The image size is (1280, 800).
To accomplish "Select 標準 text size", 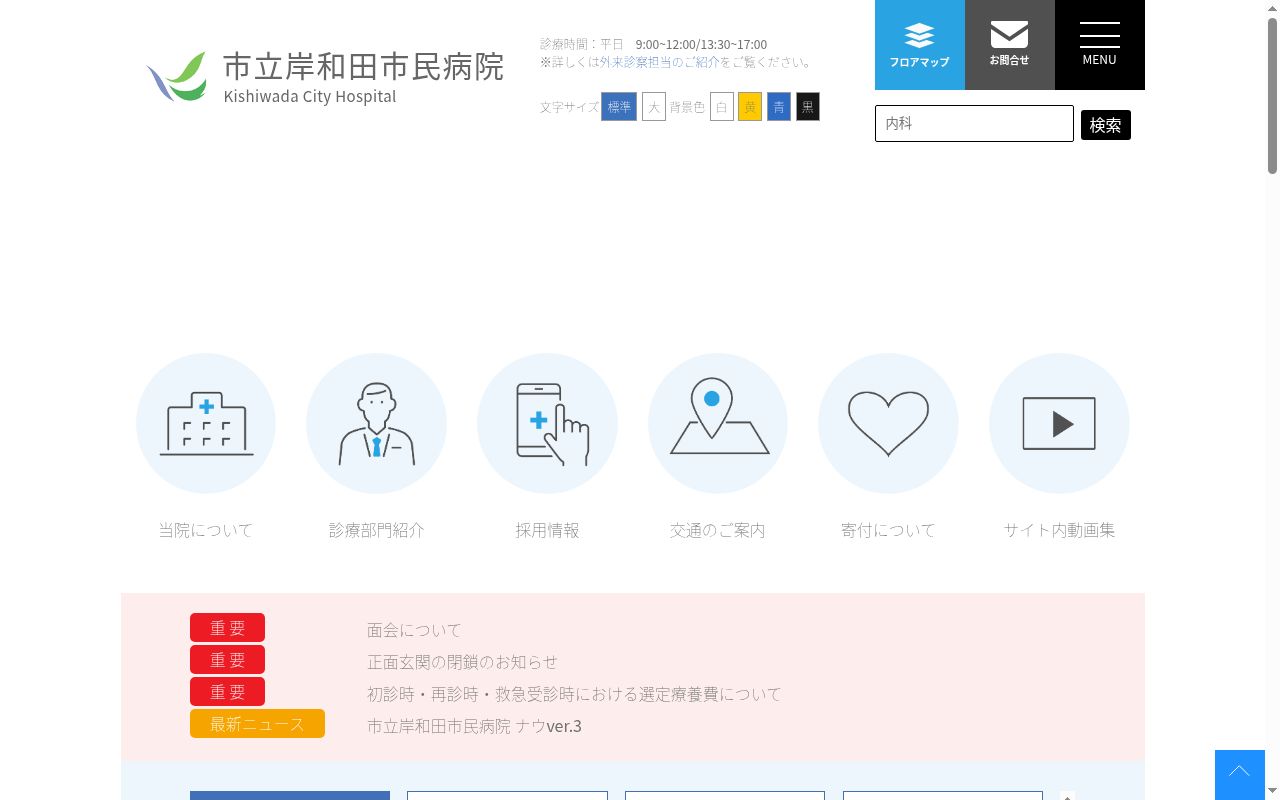I will [619, 107].
